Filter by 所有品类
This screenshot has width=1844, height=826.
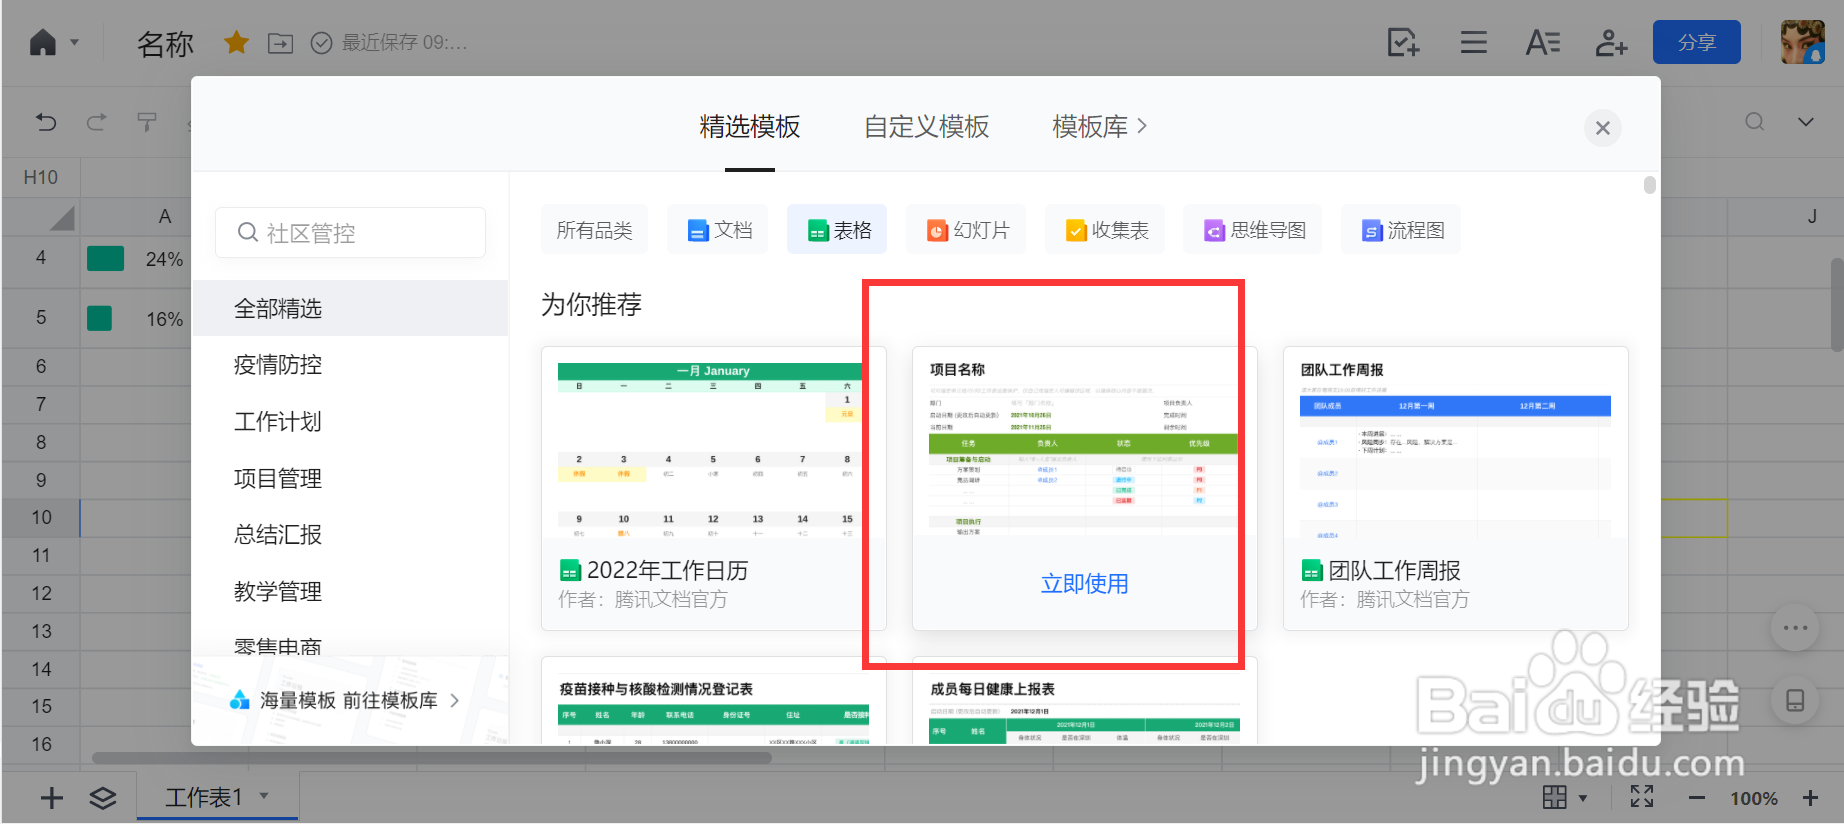tap(594, 230)
